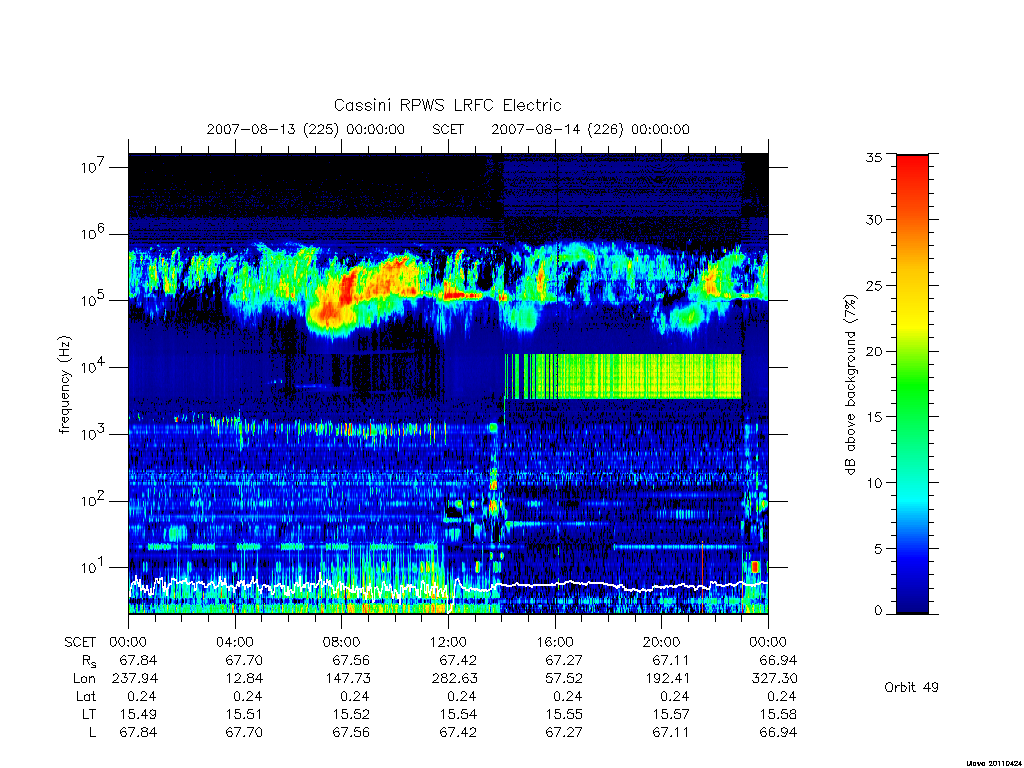Select the frequency (Hz) axis label

[65, 385]
